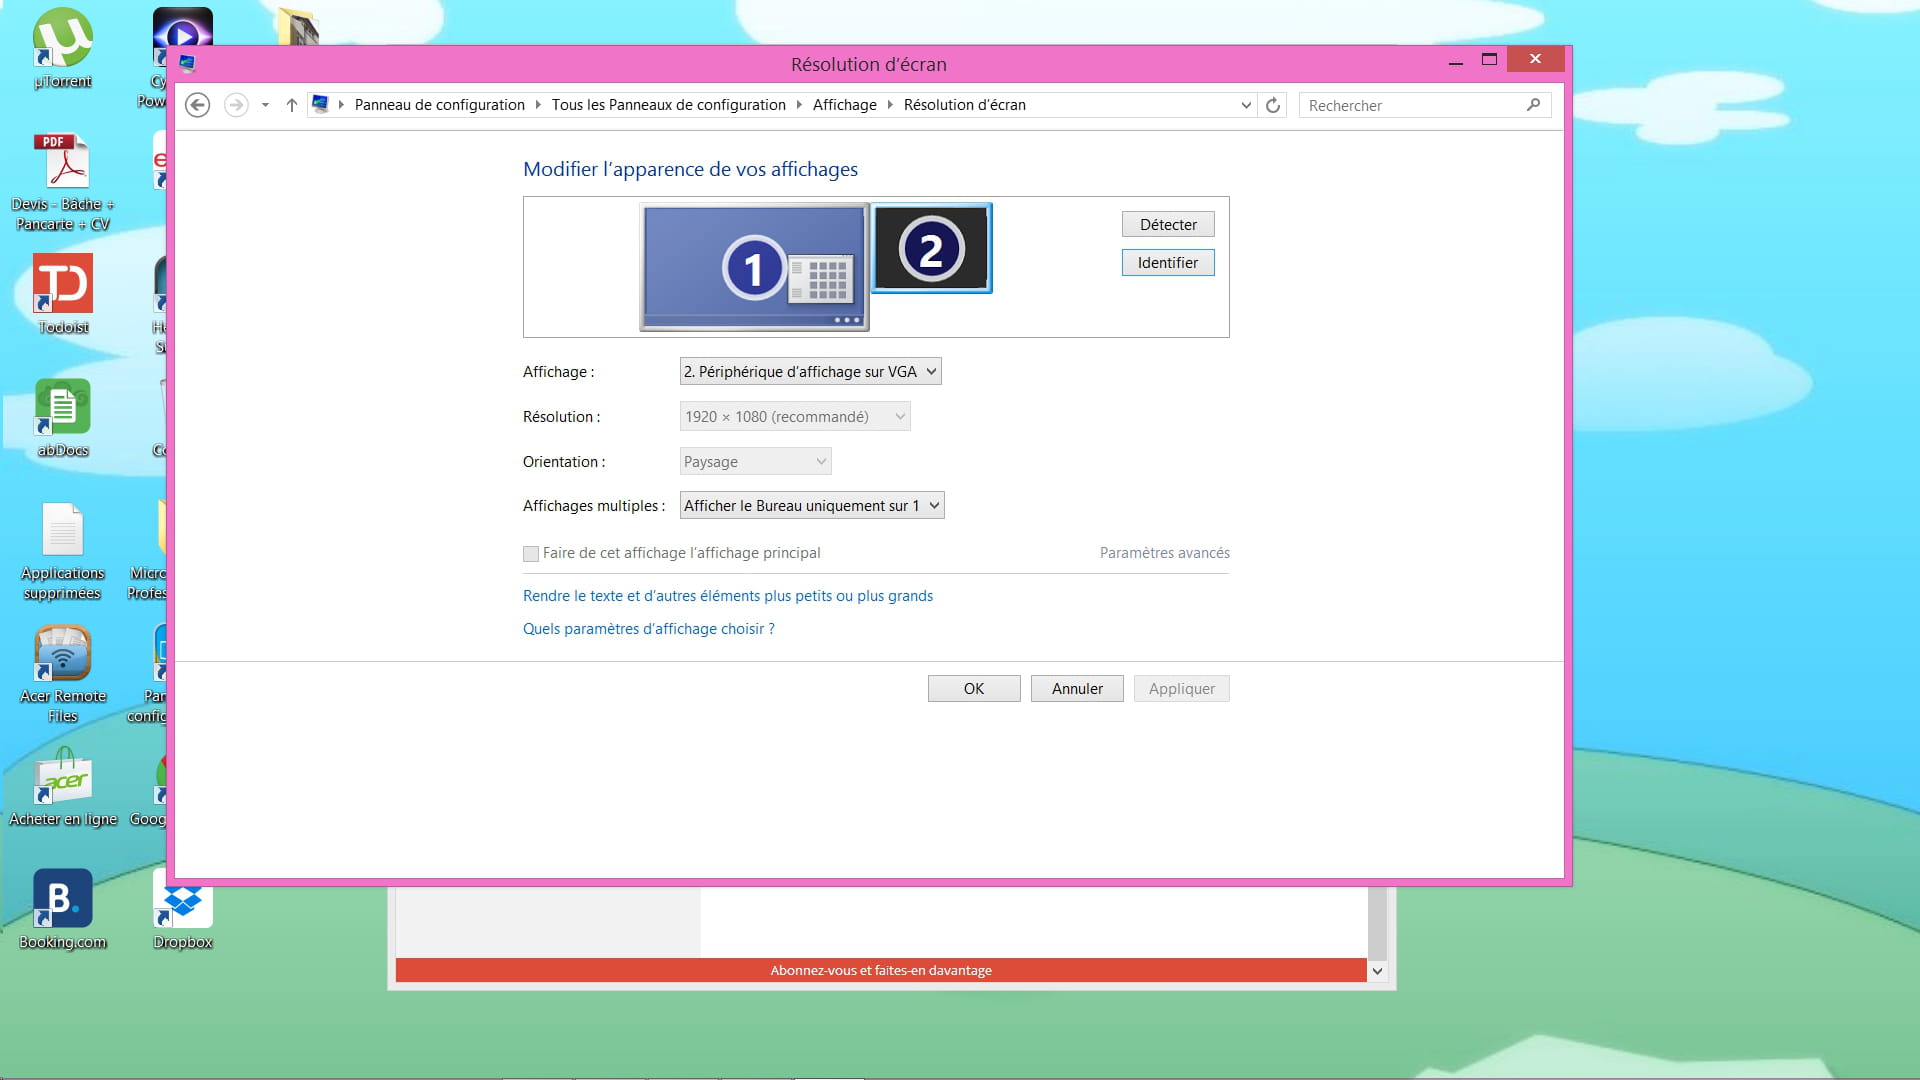
Task: Open 'Paramètres avancés' link
Action: (x=1164, y=553)
